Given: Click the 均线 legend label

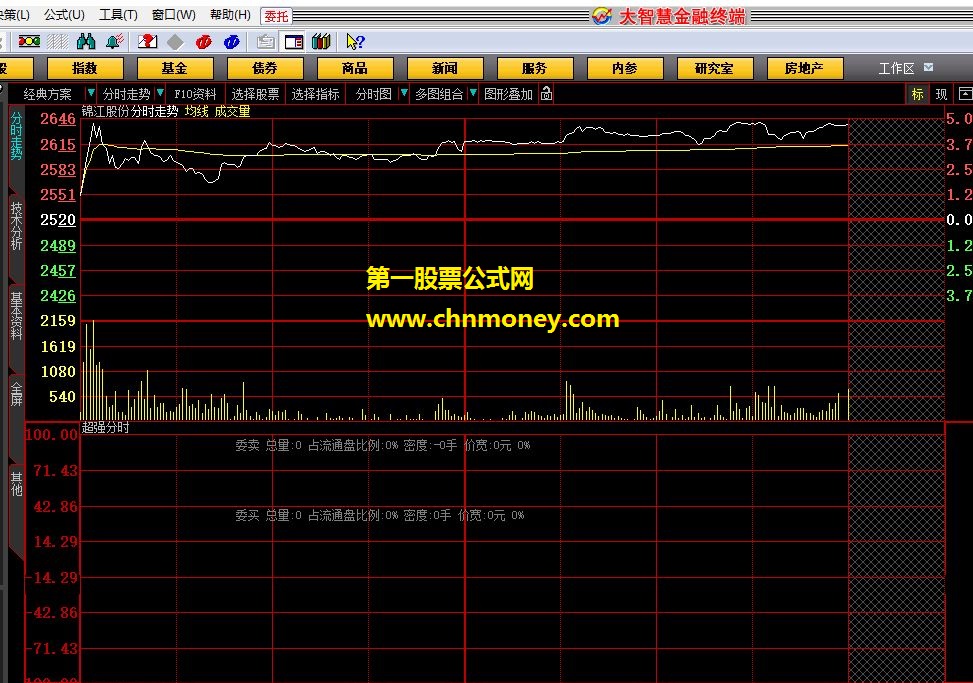Looking at the screenshot, I should click(x=197, y=111).
